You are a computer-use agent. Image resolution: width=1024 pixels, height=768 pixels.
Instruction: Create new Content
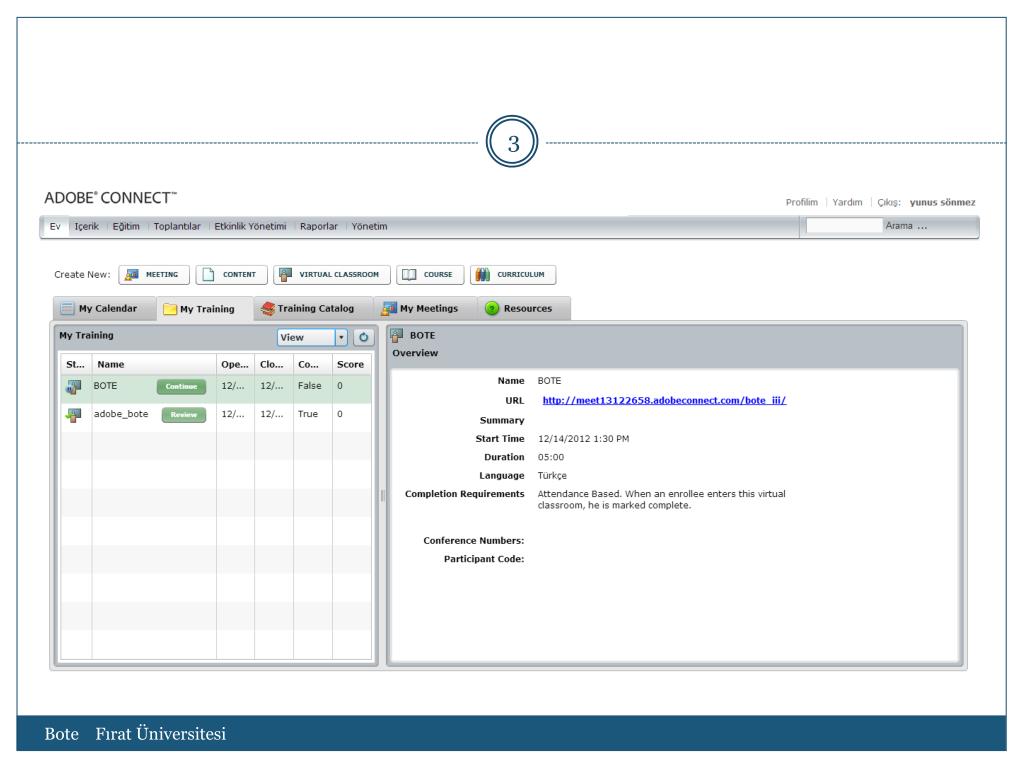pos(231,275)
